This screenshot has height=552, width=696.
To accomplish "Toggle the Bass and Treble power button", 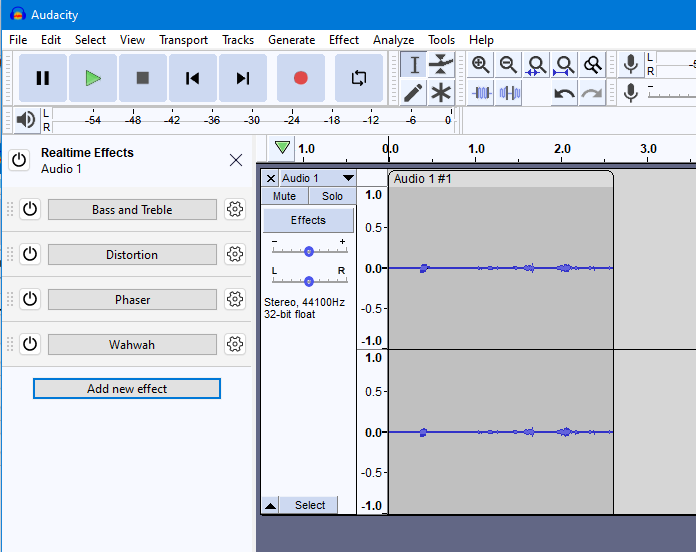I will (x=30, y=209).
